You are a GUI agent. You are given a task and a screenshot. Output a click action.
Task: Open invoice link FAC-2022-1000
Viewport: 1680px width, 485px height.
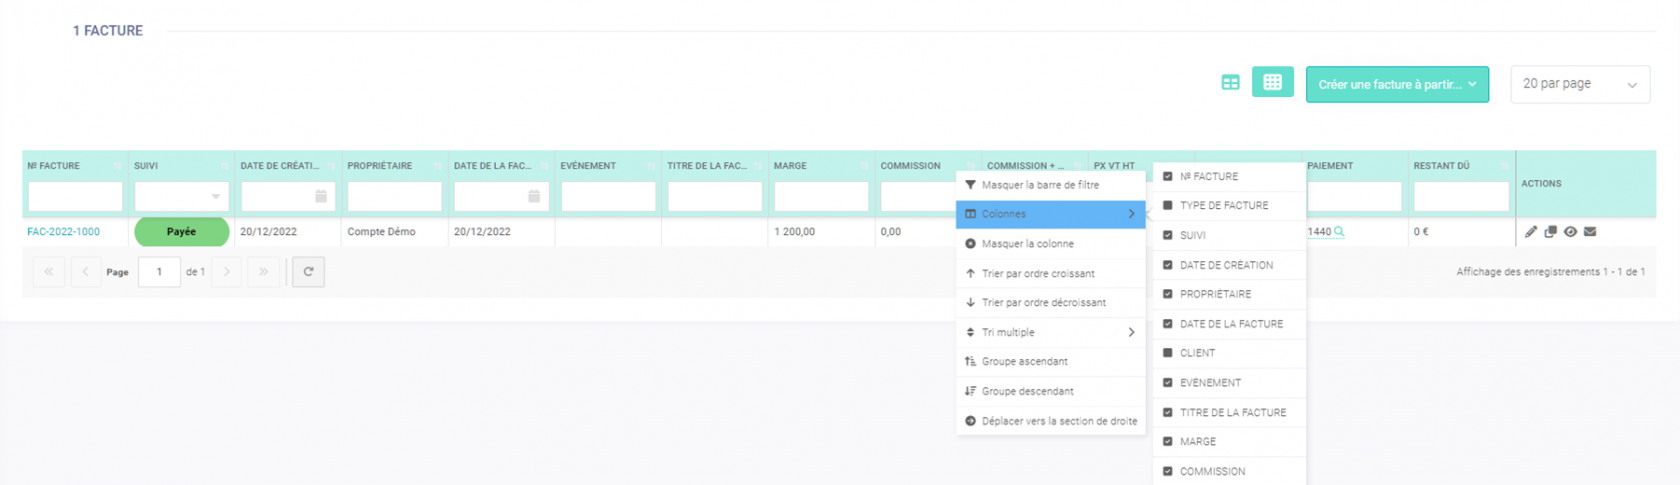tap(63, 232)
